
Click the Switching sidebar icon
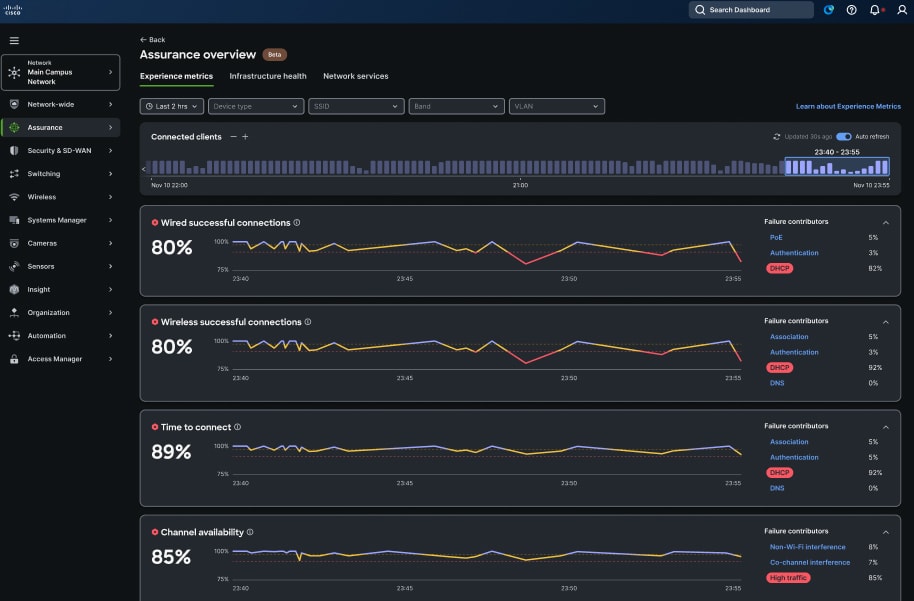[14, 174]
